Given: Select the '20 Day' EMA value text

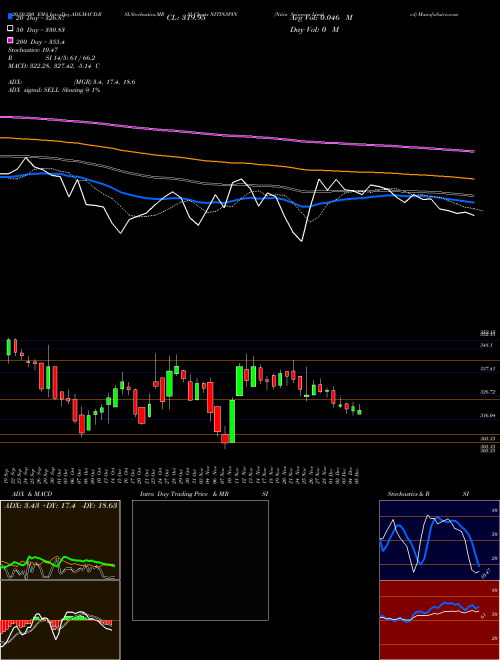Looking at the screenshot, I should point(40,18).
